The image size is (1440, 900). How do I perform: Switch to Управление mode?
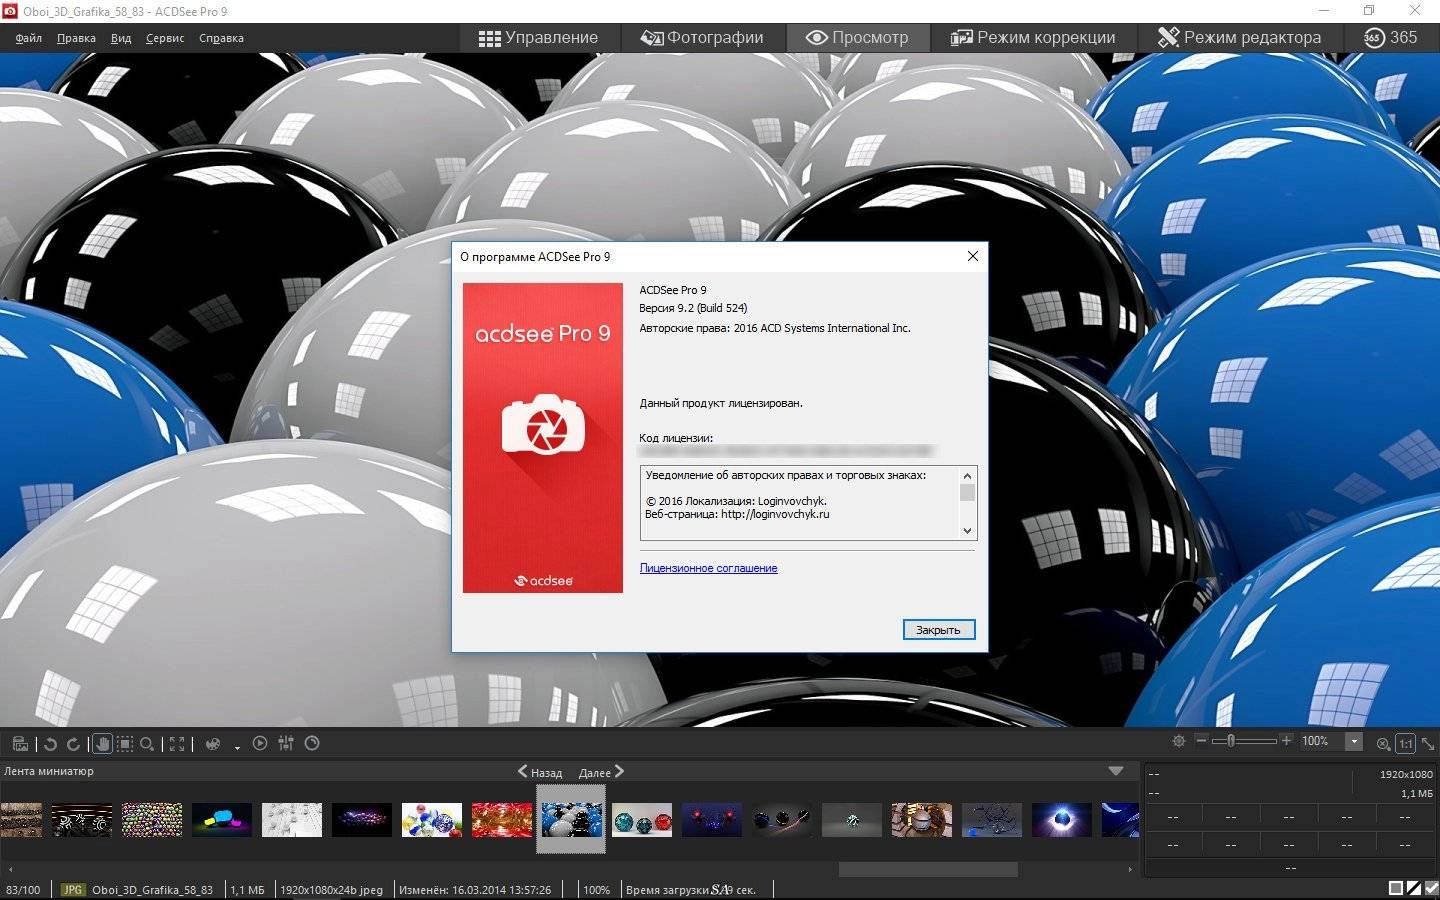(538, 37)
